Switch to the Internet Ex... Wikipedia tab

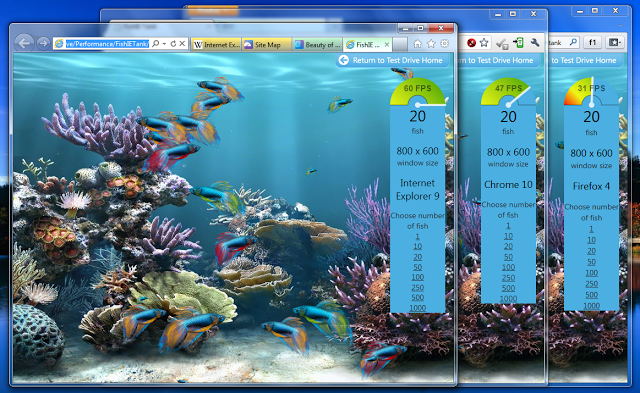tap(216, 44)
